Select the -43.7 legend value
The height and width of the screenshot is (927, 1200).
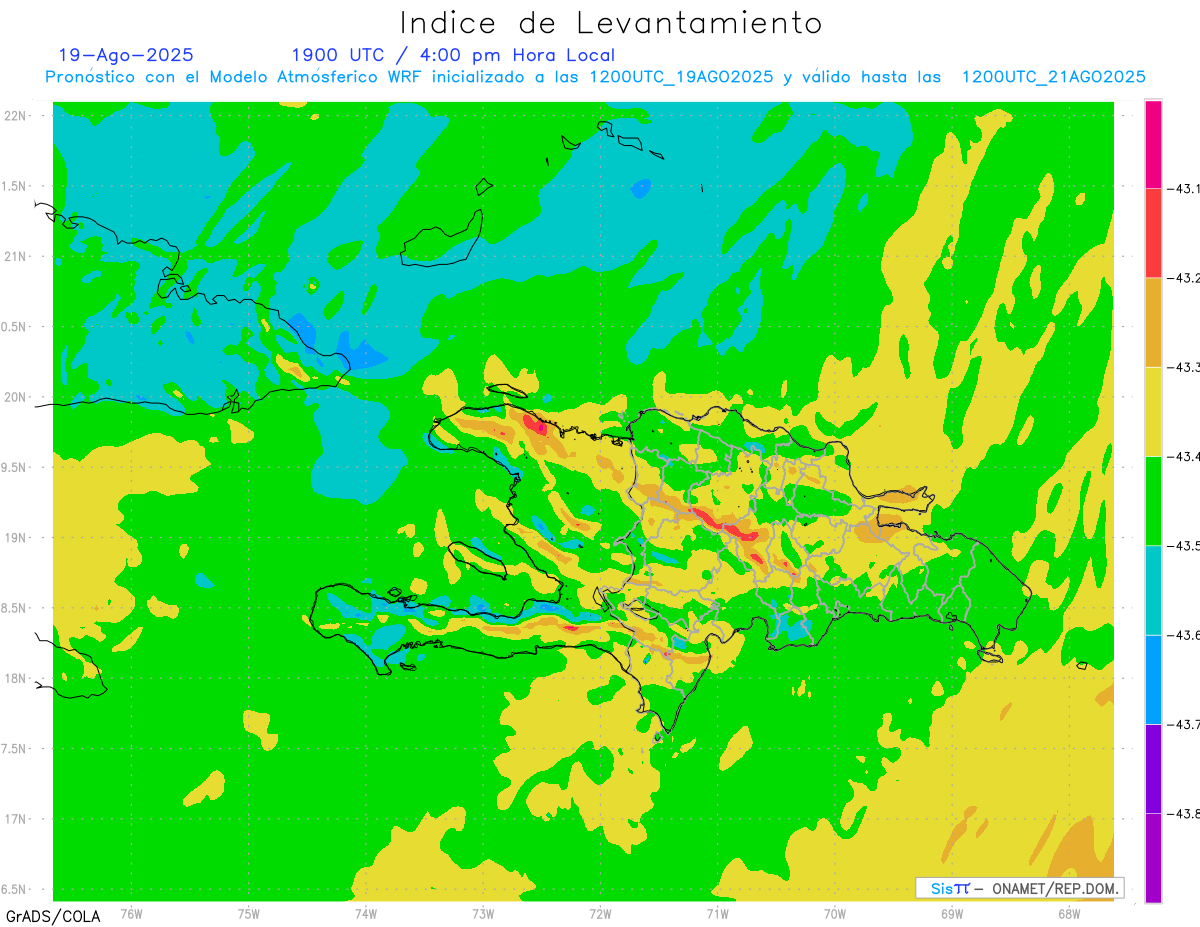[x=1183, y=724]
